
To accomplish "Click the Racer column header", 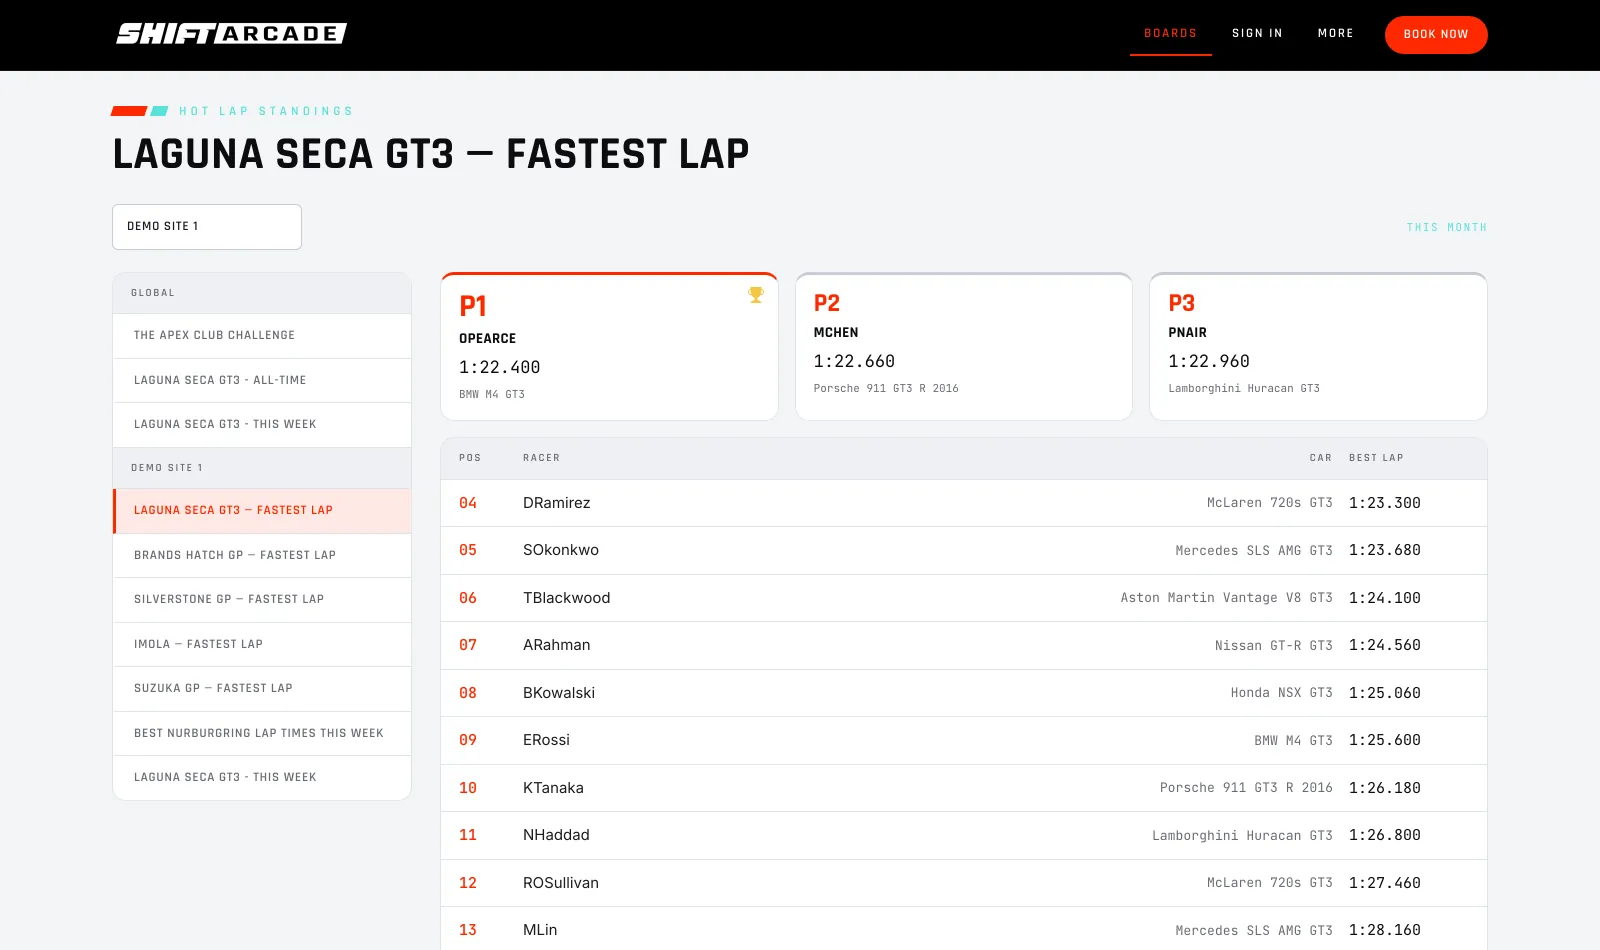I will pyautogui.click(x=541, y=458).
